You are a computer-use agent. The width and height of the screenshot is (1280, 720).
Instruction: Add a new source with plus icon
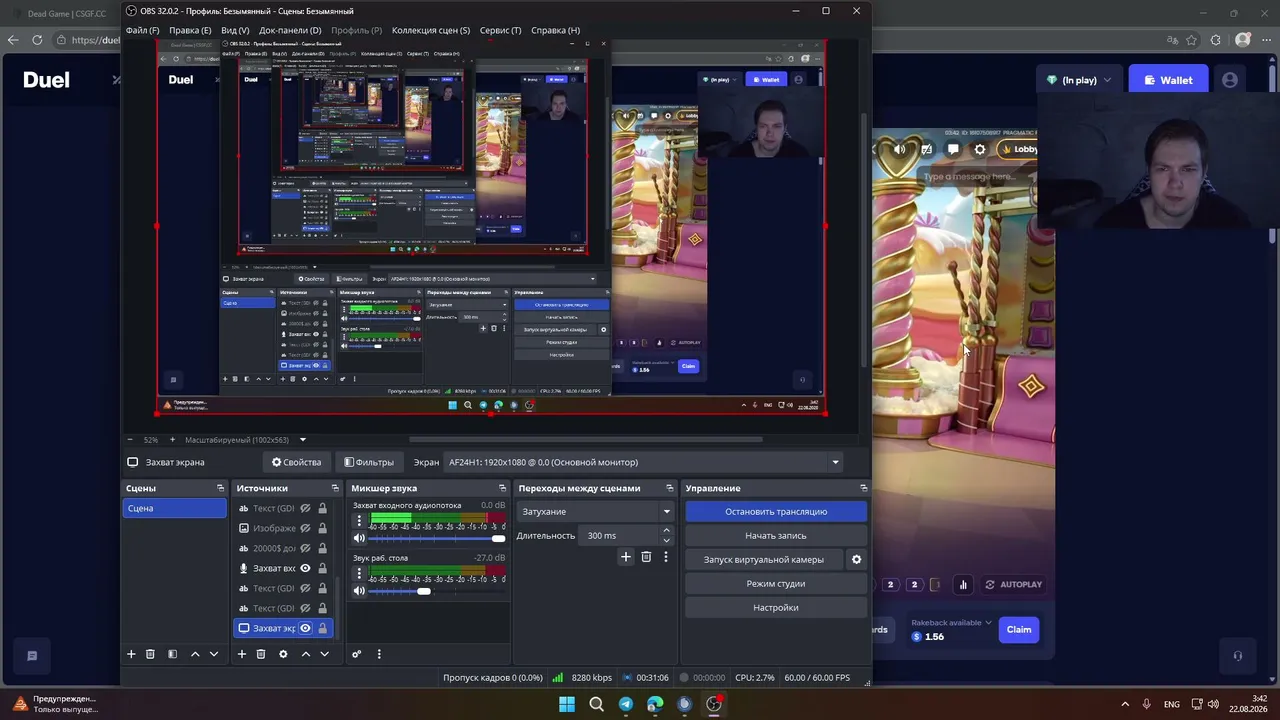(241, 654)
